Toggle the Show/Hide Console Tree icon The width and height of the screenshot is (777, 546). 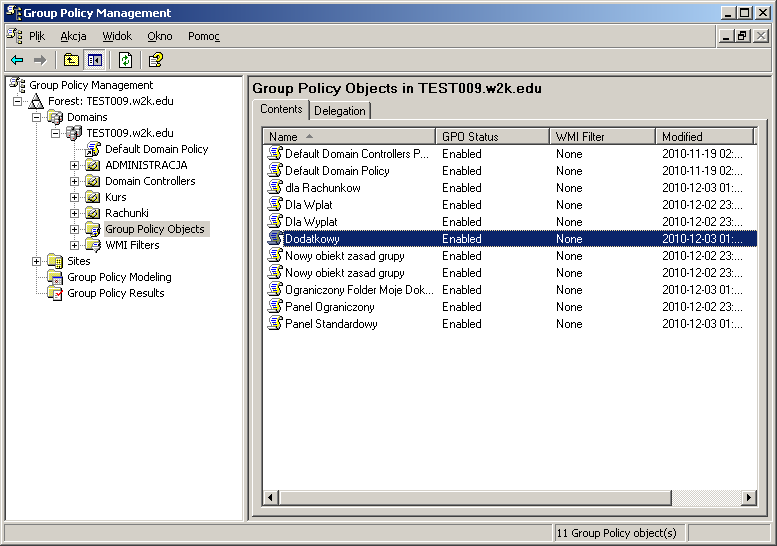[94, 60]
